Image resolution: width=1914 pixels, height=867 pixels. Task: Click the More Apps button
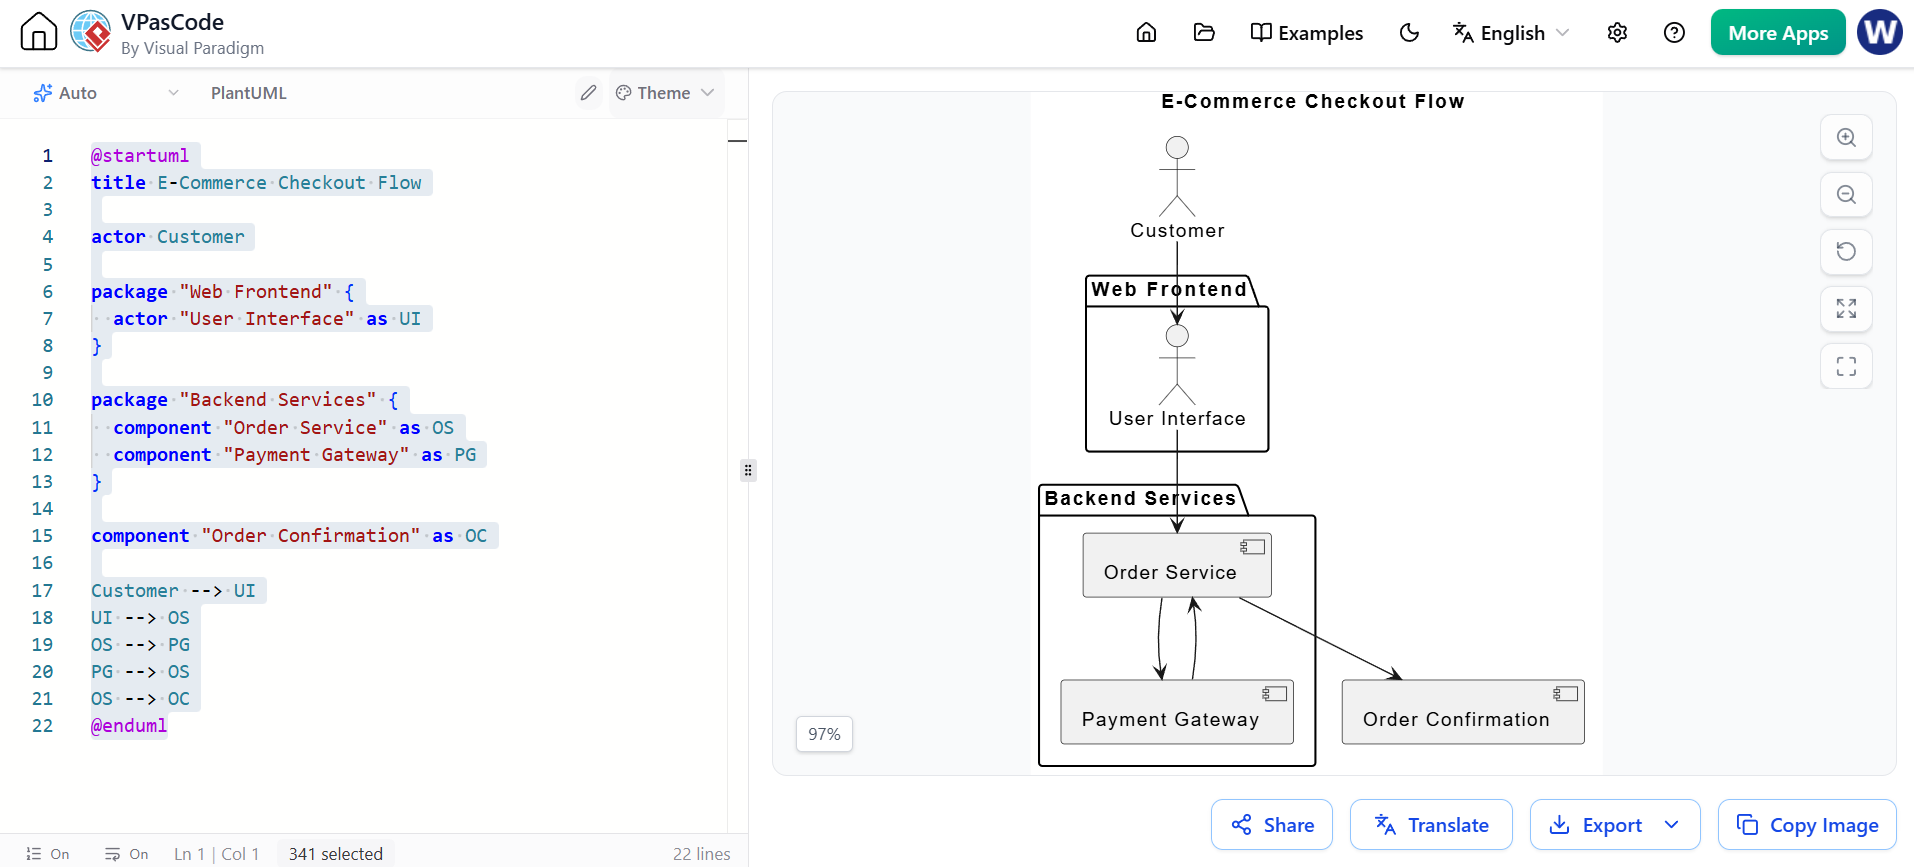(x=1778, y=33)
